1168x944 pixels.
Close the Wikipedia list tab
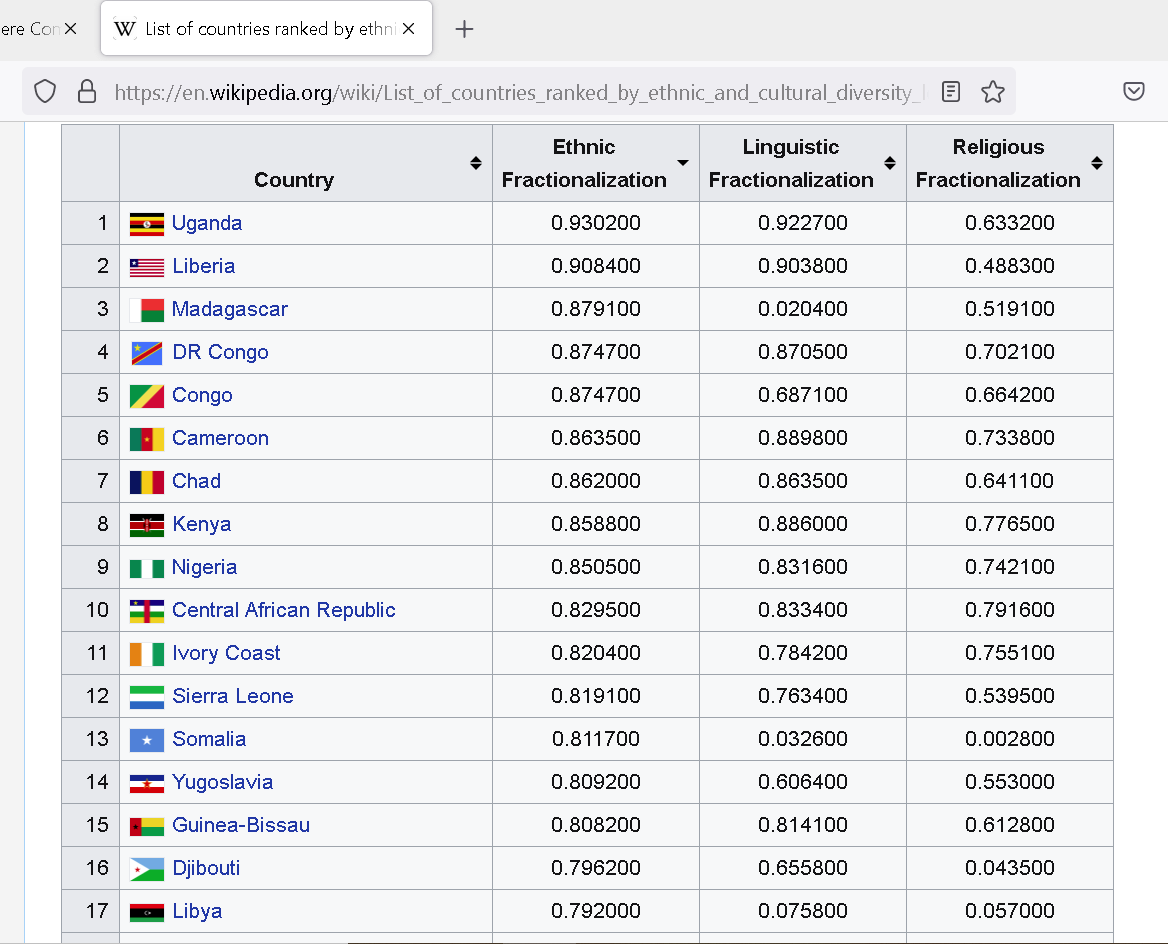click(x=408, y=29)
